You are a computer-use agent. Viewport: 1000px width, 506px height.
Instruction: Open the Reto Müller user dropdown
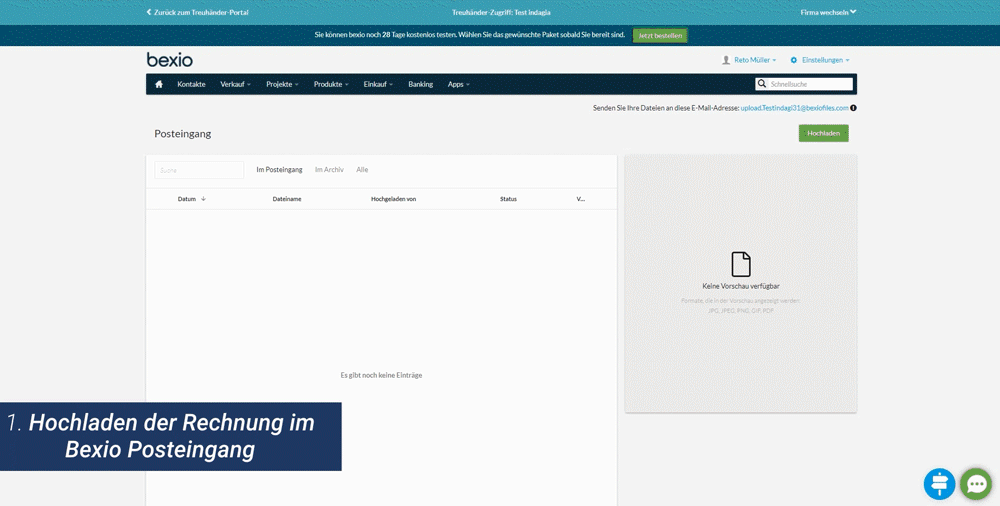pos(749,60)
